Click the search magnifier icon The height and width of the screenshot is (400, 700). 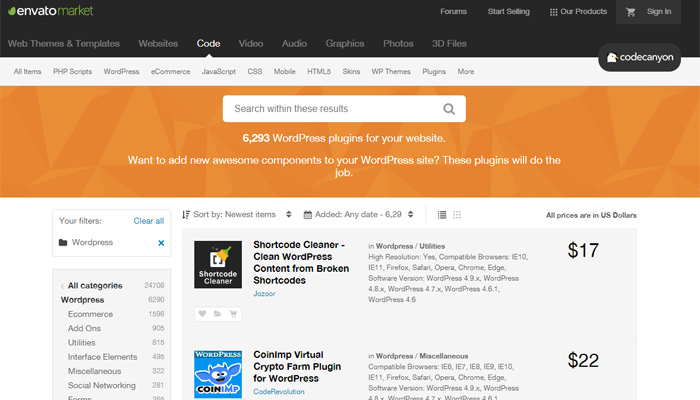point(449,109)
